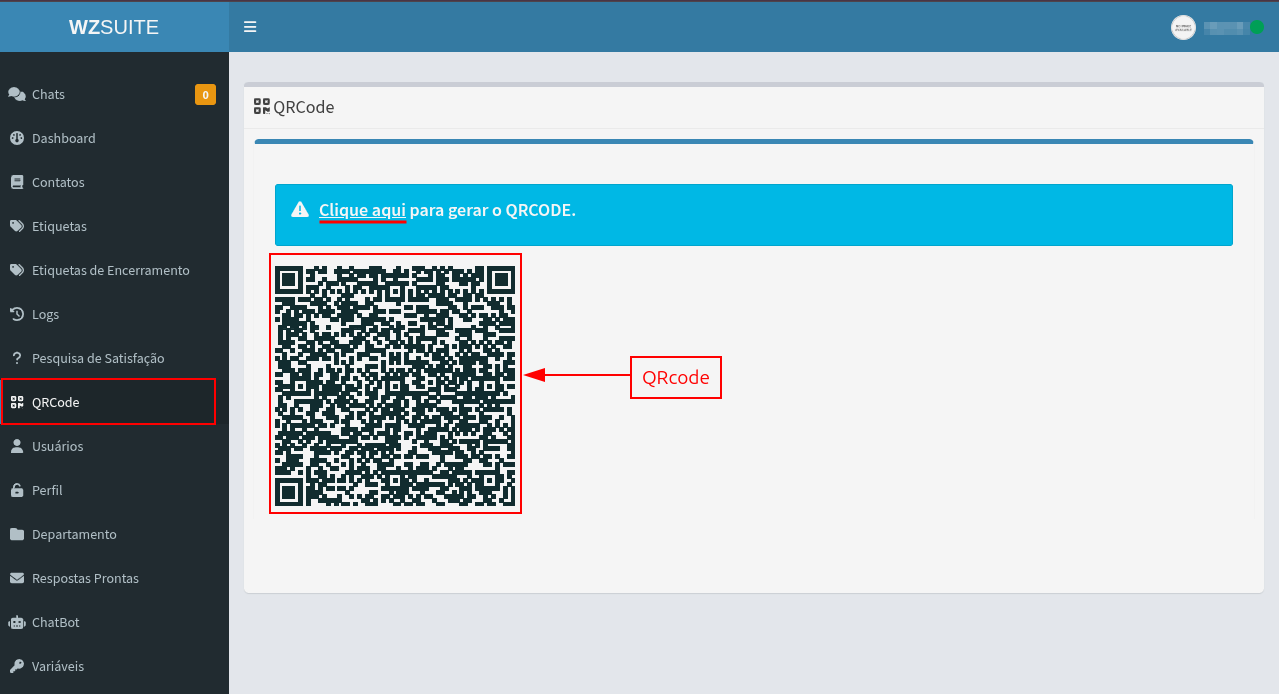Click the WZSUITE logo
Screen dimensions: 1279x694
(114, 27)
